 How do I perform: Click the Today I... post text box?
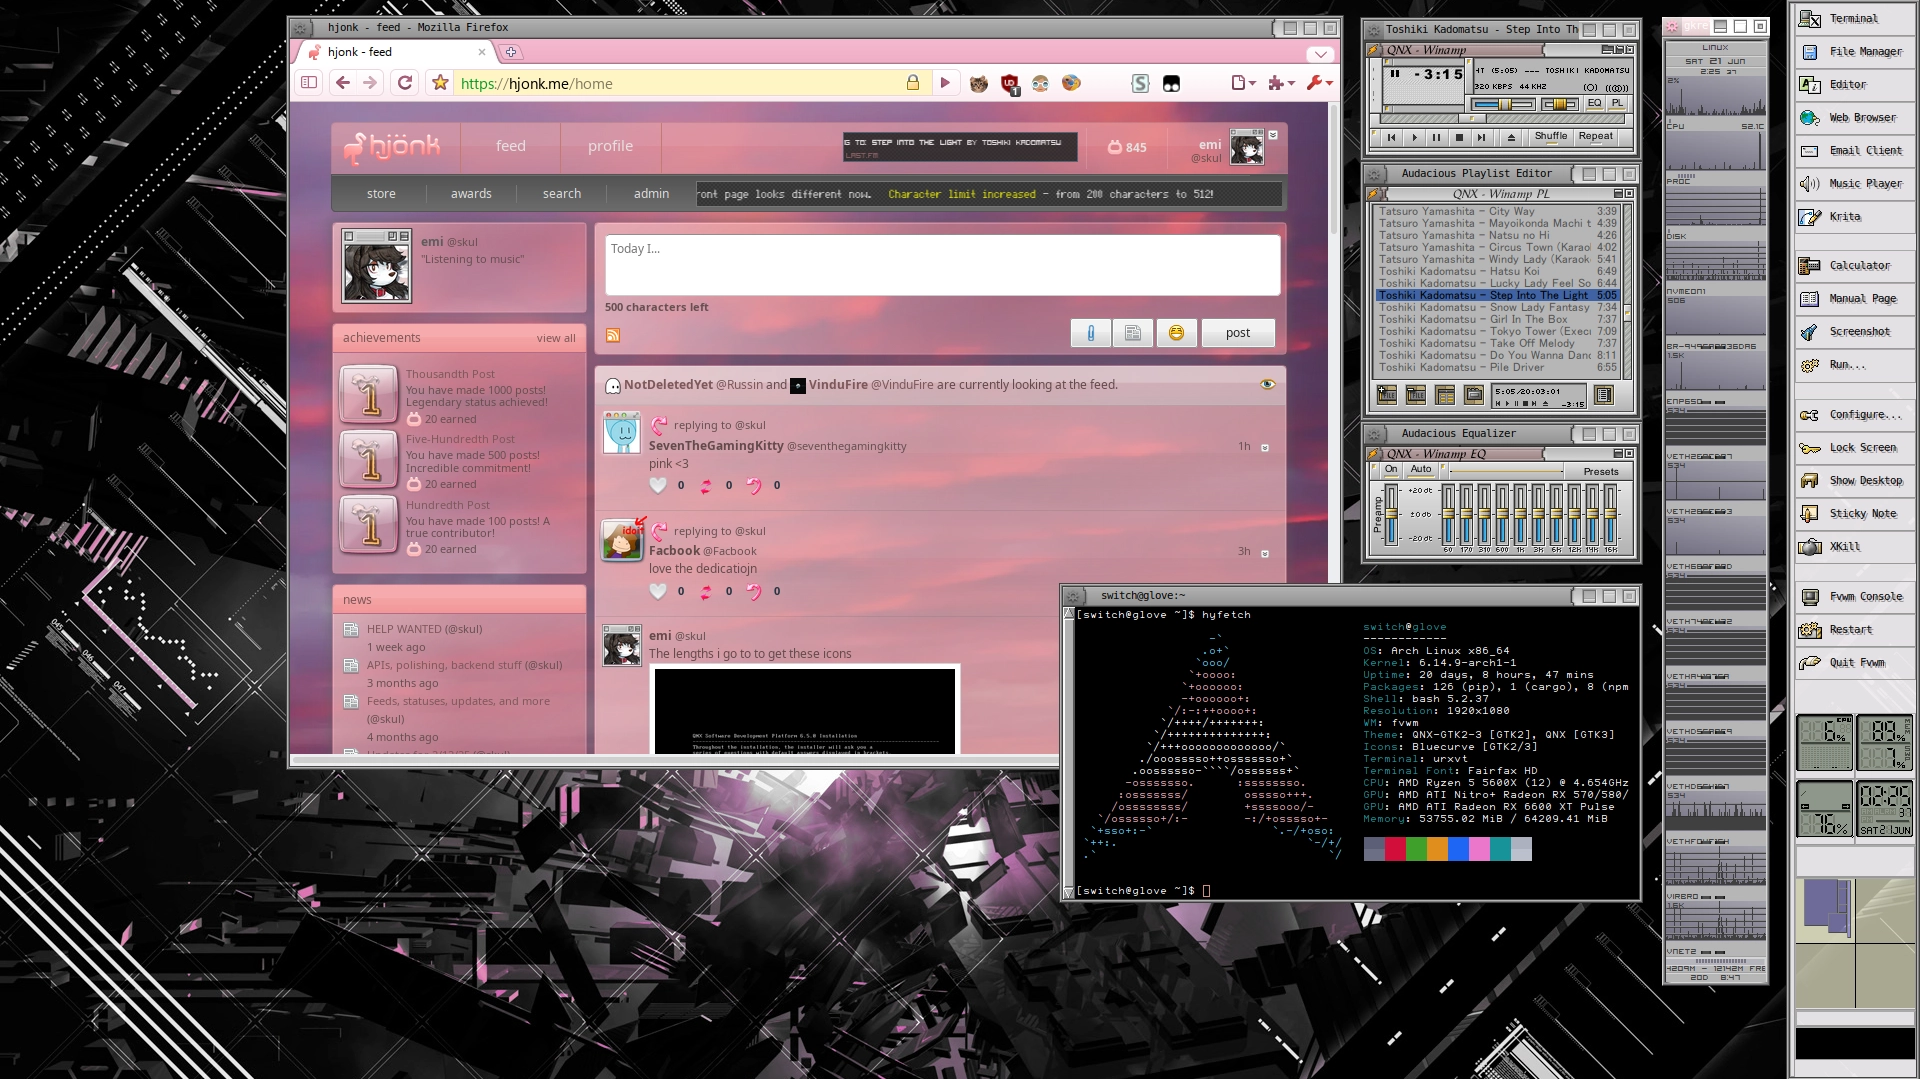point(942,265)
